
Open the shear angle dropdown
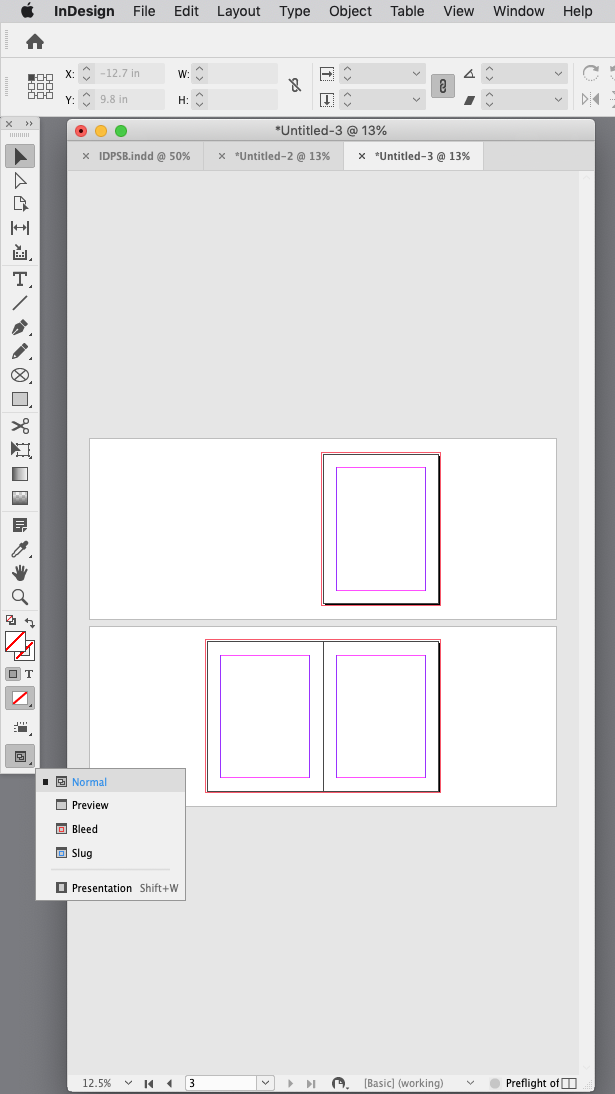558,100
